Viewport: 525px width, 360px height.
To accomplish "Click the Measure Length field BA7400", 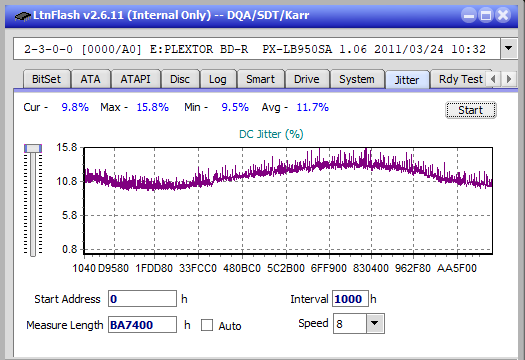I will click(142, 325).
